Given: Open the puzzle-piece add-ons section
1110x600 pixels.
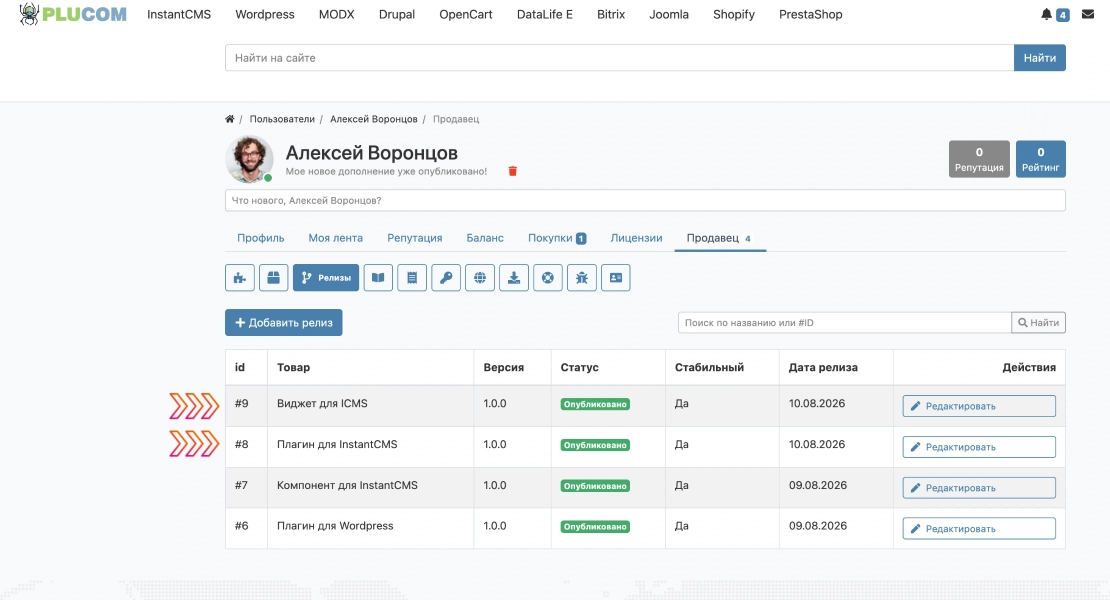Looking at the screenshot, I should 240,277.
